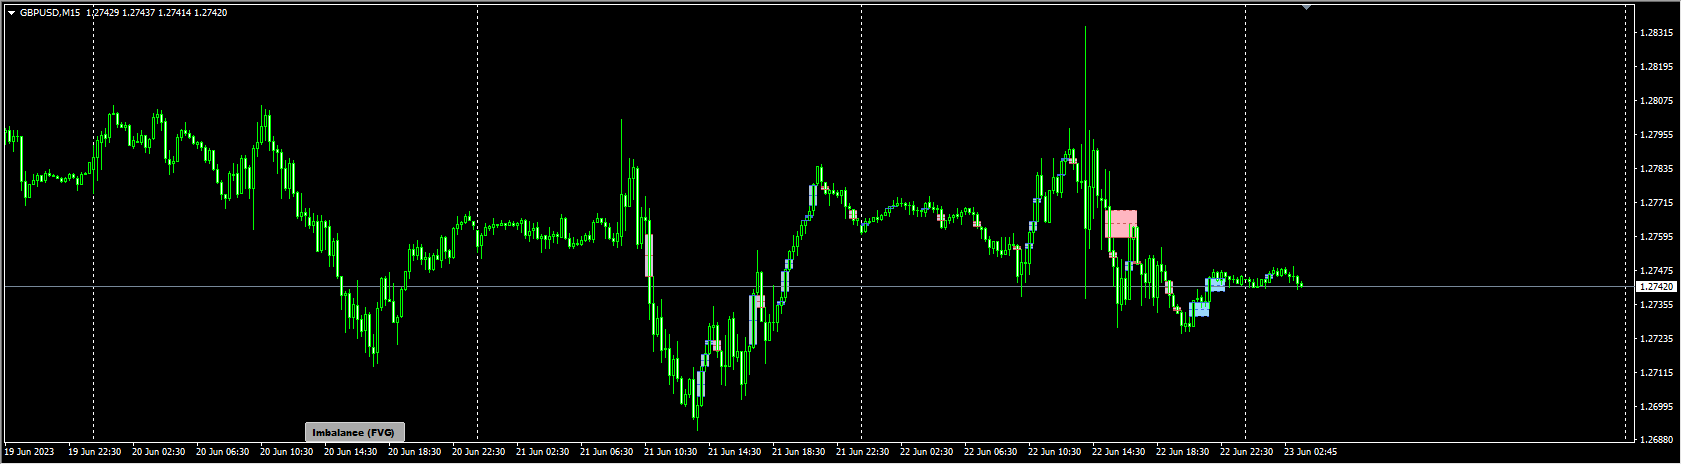Screen dimensions: 1682x465
Task: Click the 23 Jun 02:45 time label
Action: tap(1310, 452)
